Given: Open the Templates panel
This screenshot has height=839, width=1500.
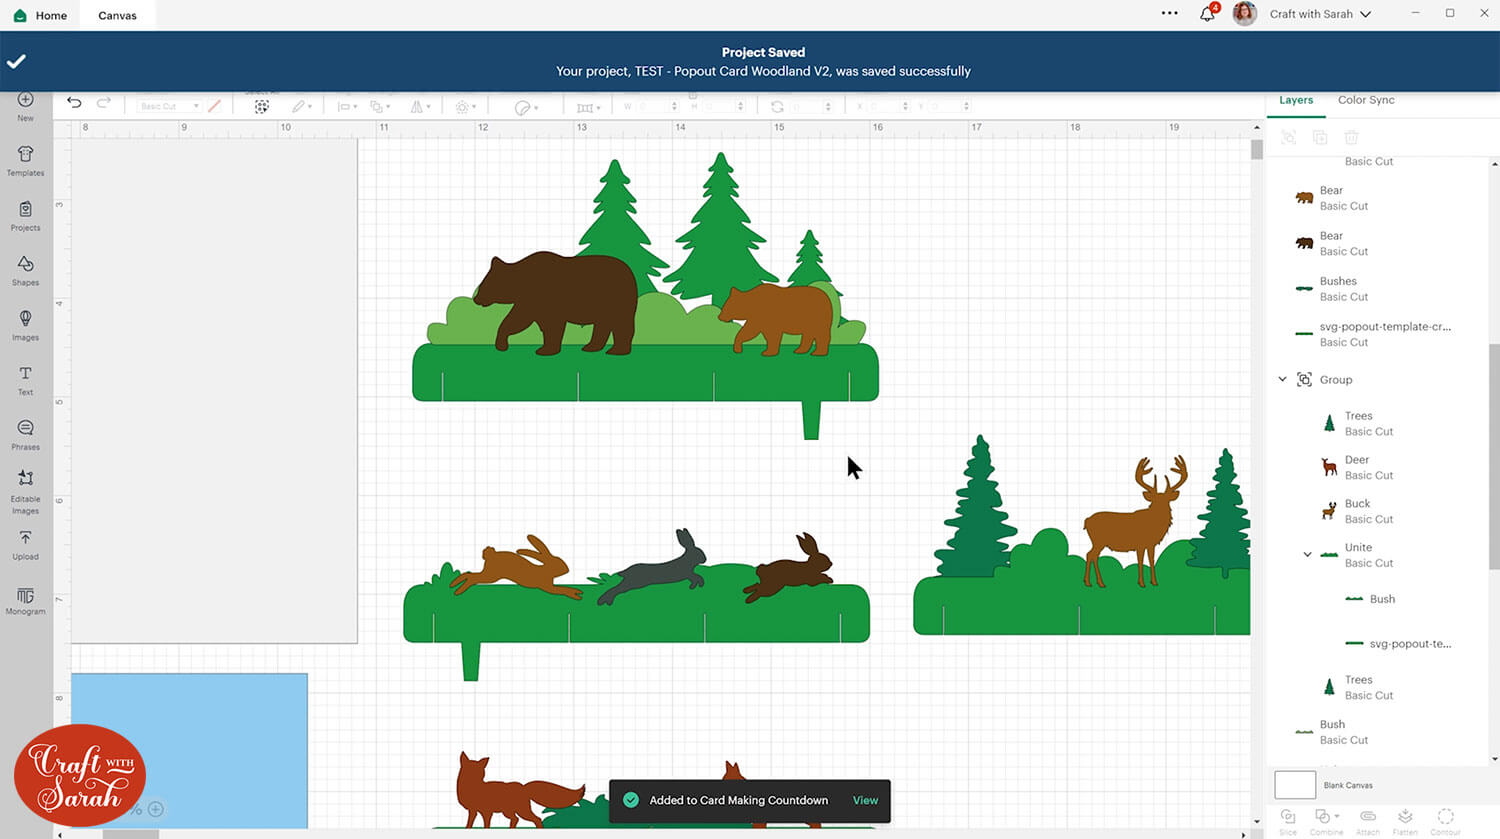Looking at the screenshot, I should coord(26,160).
